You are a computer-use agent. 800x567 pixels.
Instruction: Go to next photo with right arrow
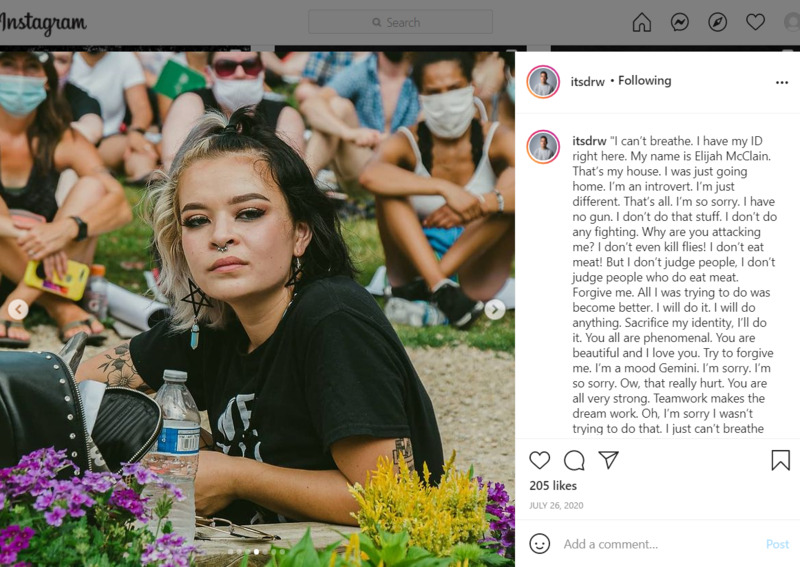tap(494, 309)
